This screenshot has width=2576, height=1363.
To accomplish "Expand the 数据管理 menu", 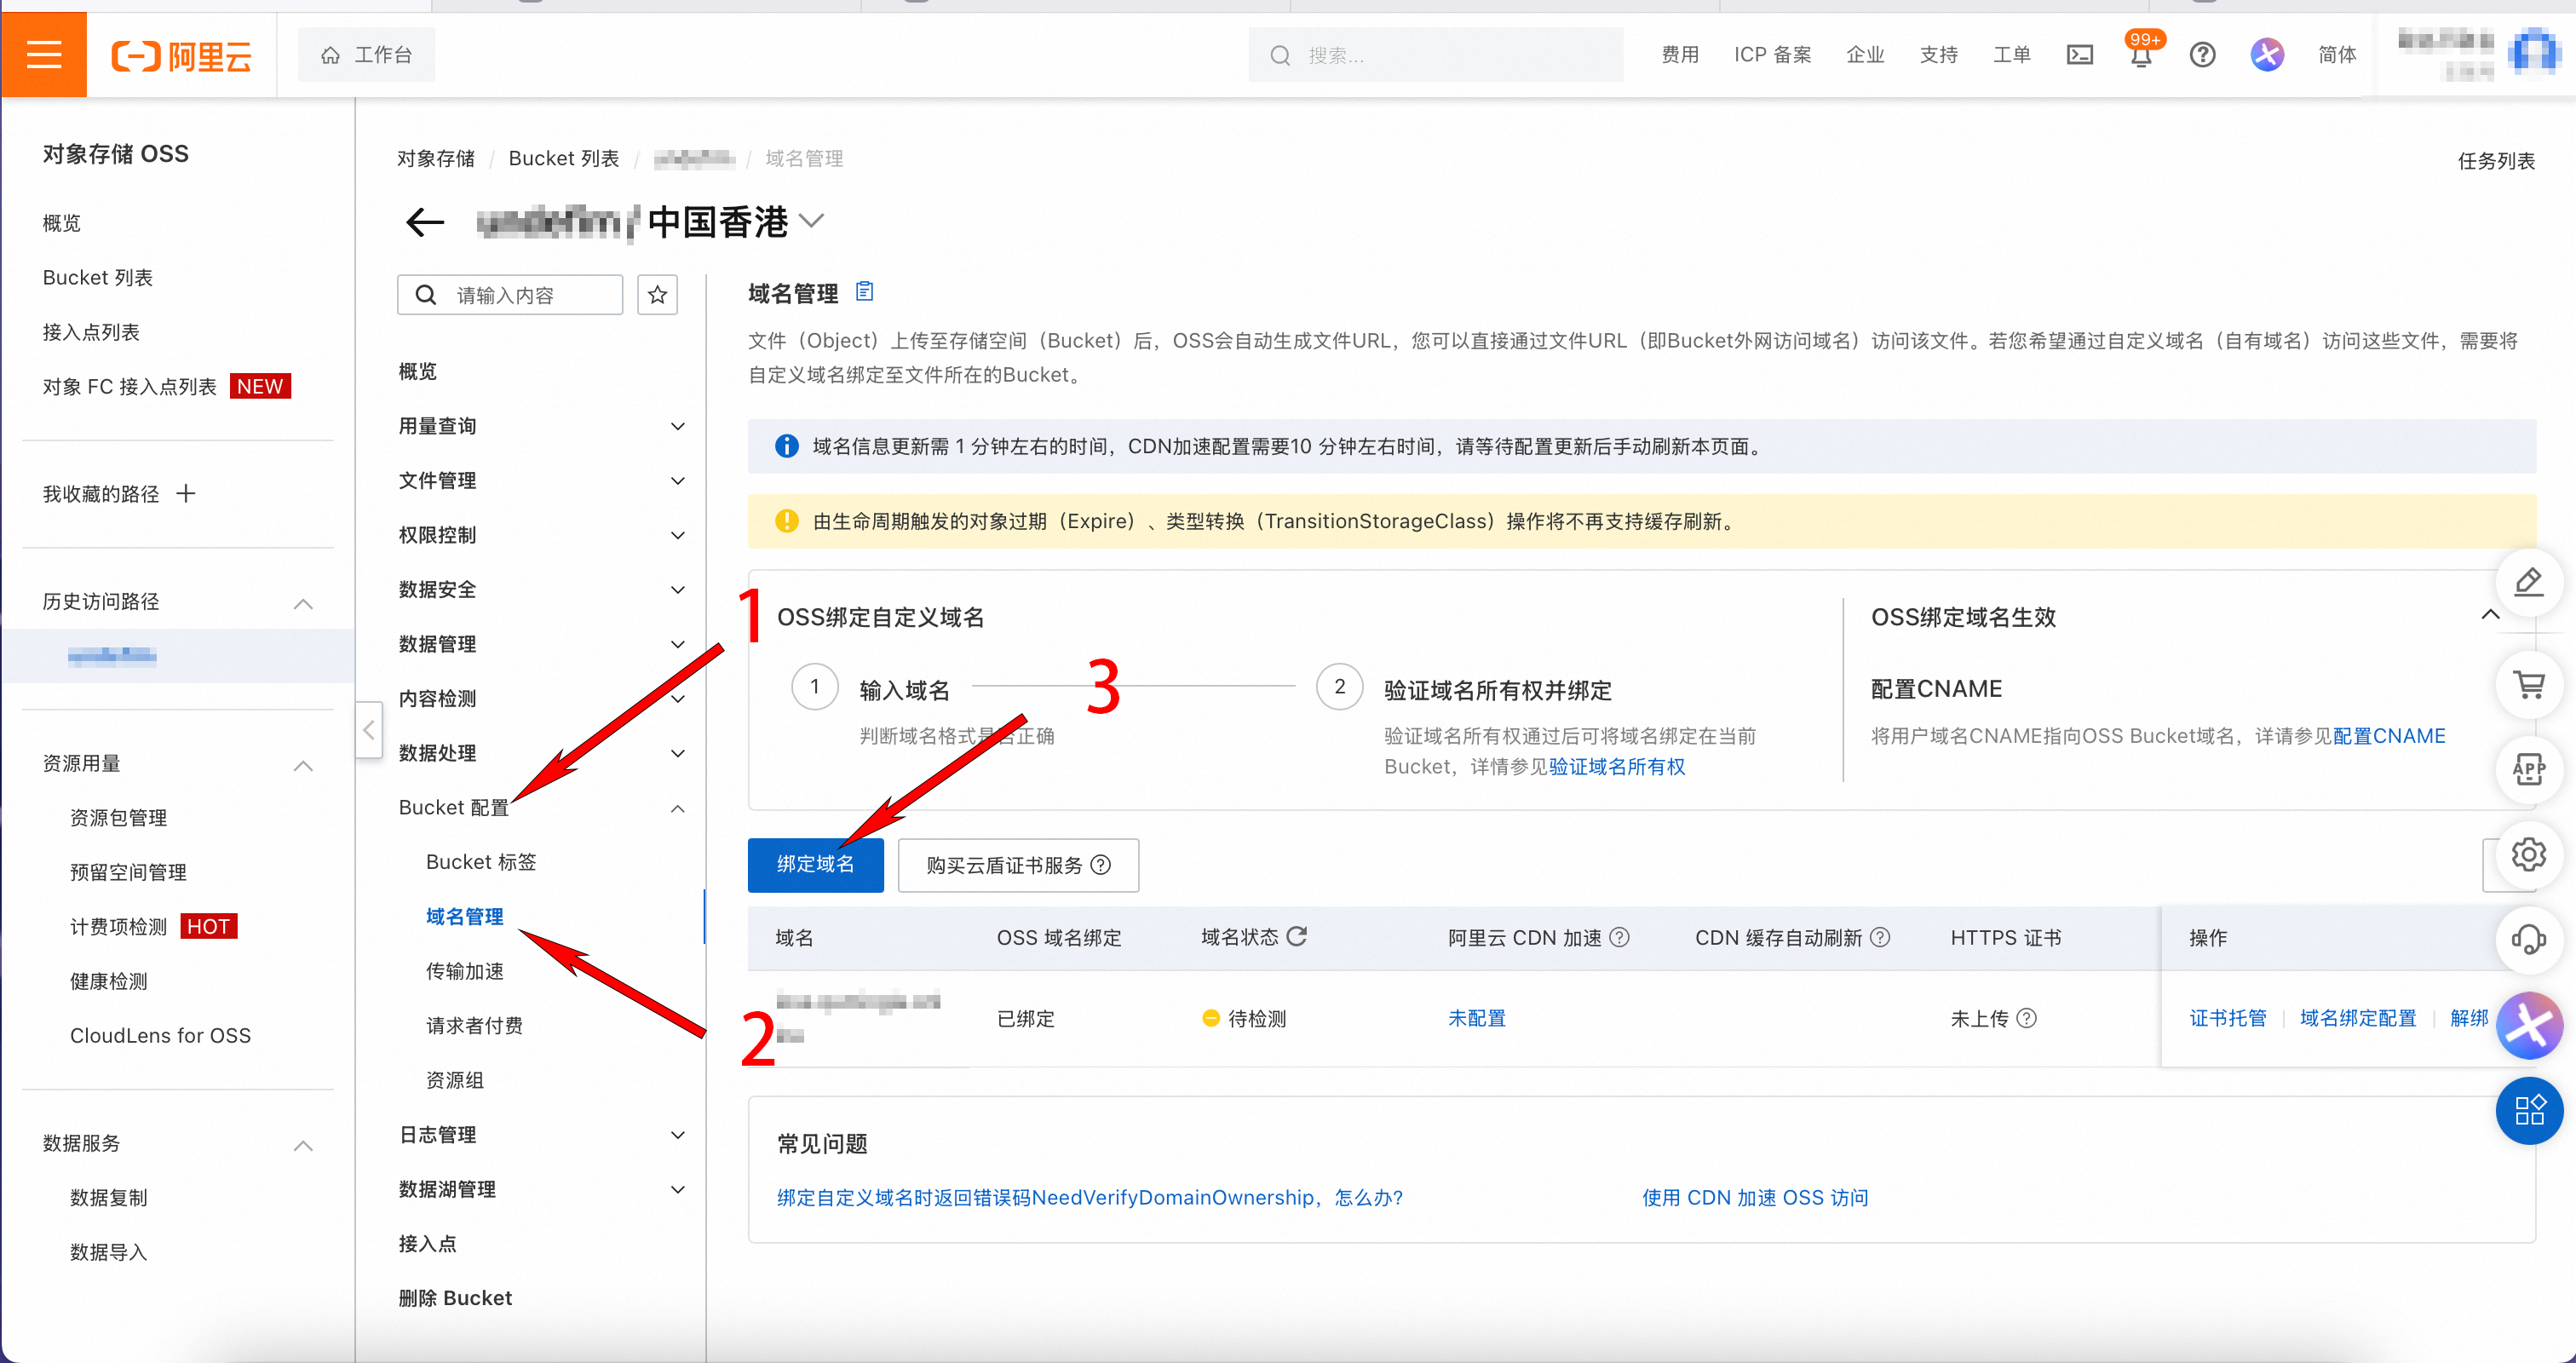I will coord(677,644).
